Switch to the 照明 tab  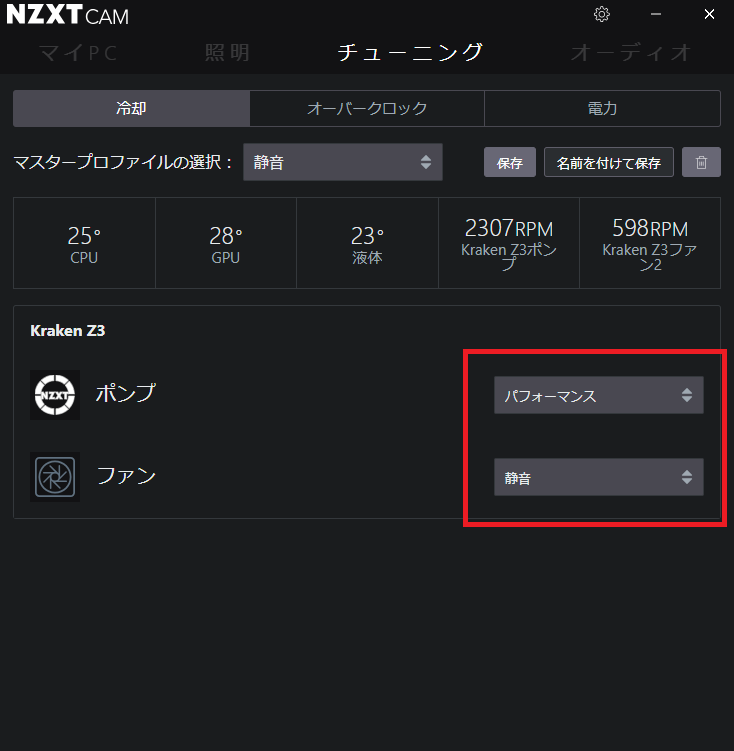227,53
